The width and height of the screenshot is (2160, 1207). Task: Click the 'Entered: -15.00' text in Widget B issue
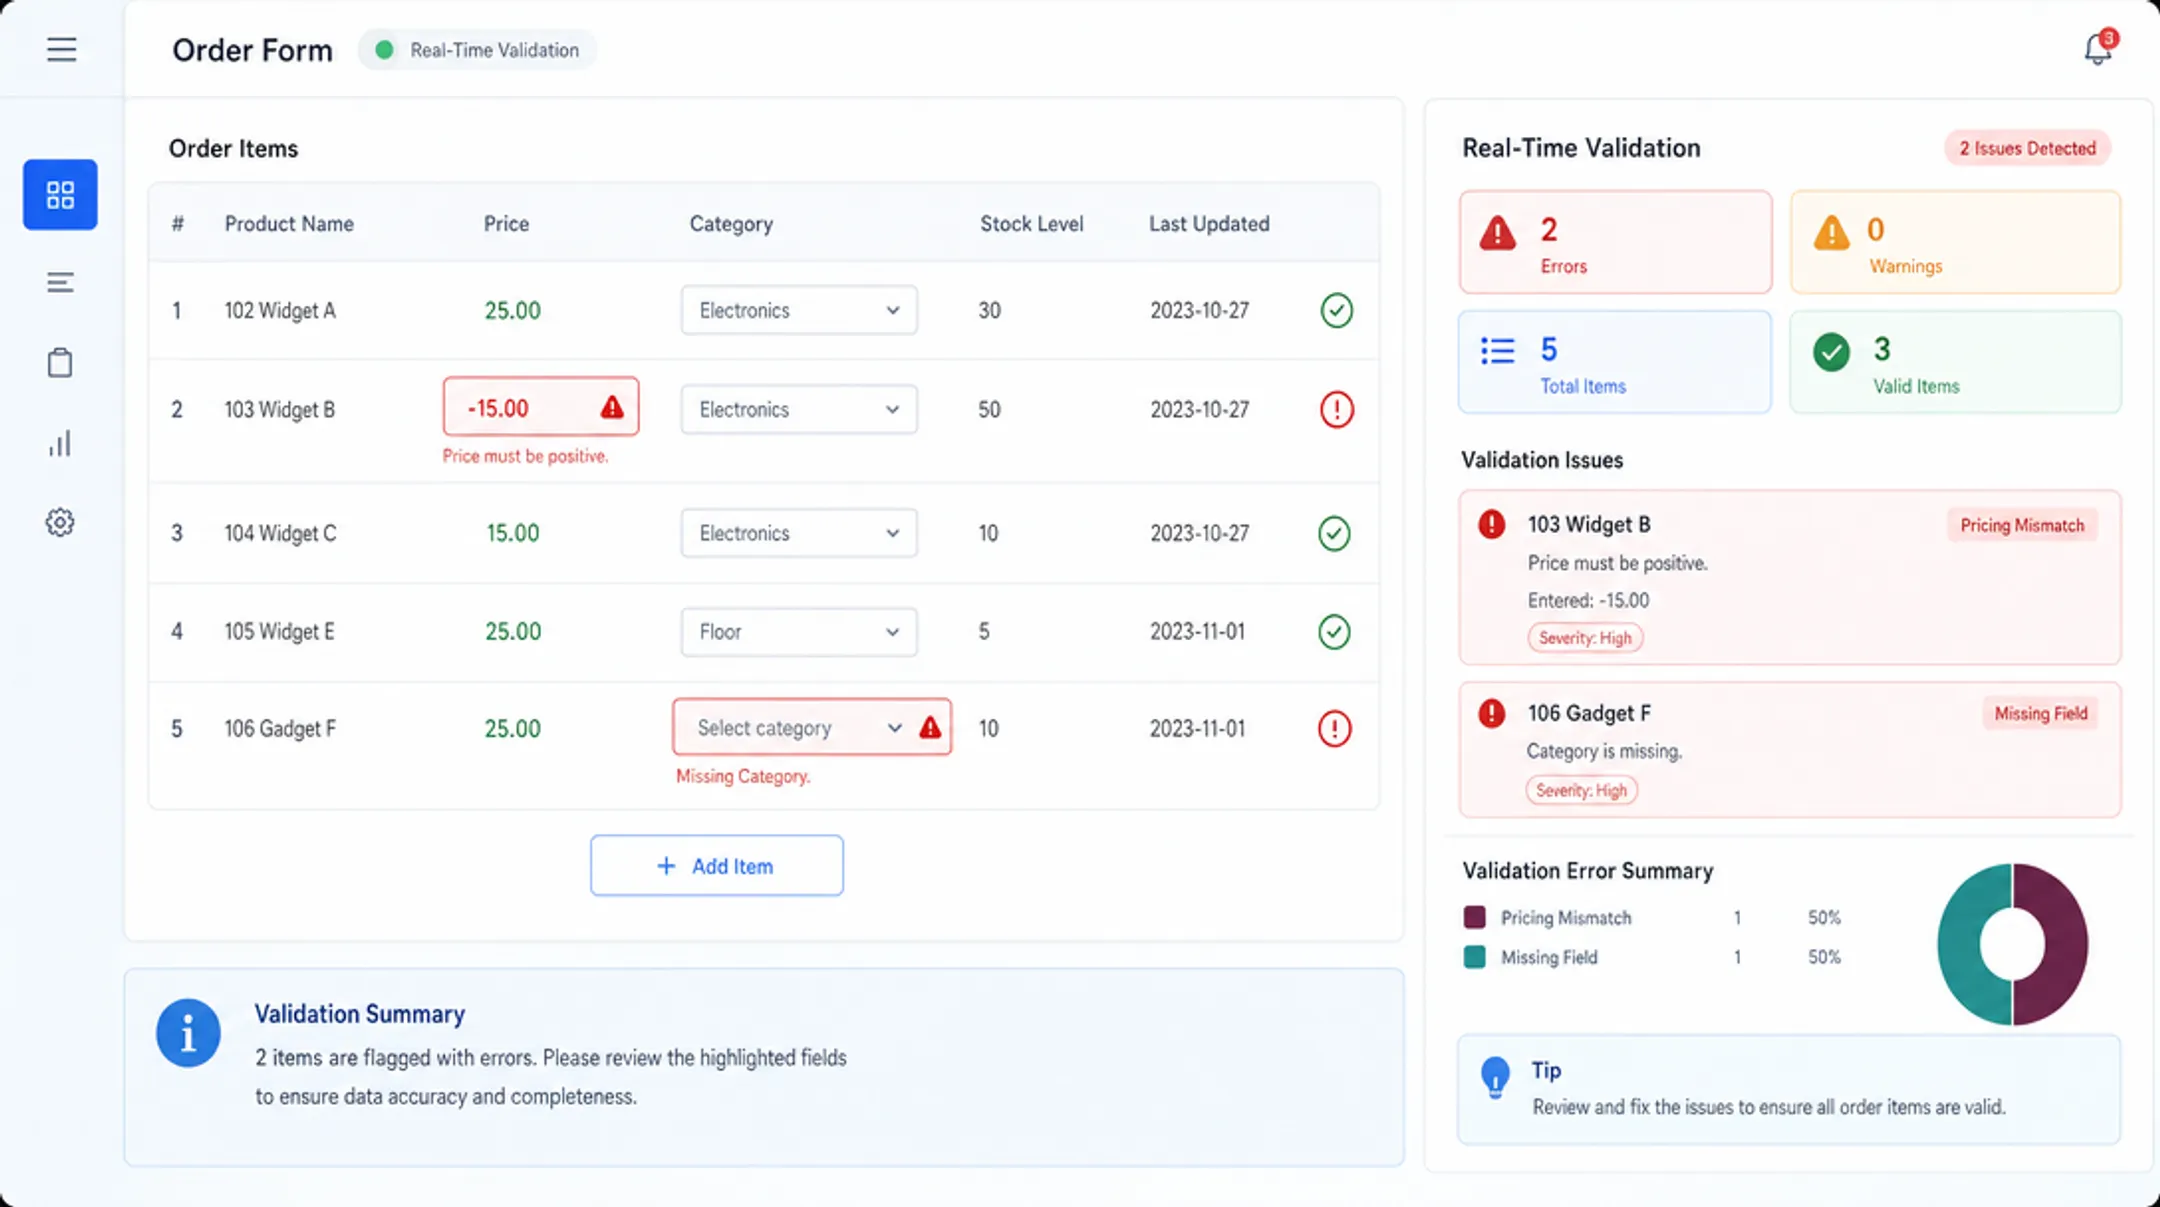[1588, 600]
